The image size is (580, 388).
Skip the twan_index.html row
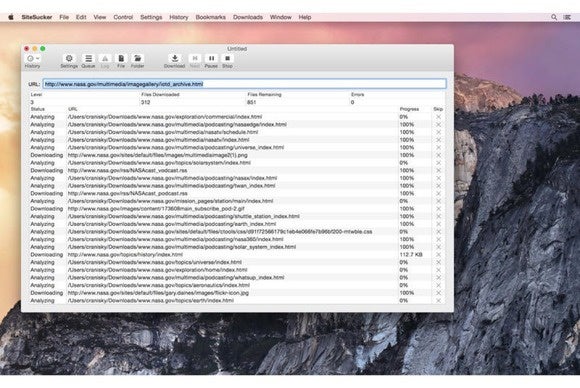click(438, 186)
